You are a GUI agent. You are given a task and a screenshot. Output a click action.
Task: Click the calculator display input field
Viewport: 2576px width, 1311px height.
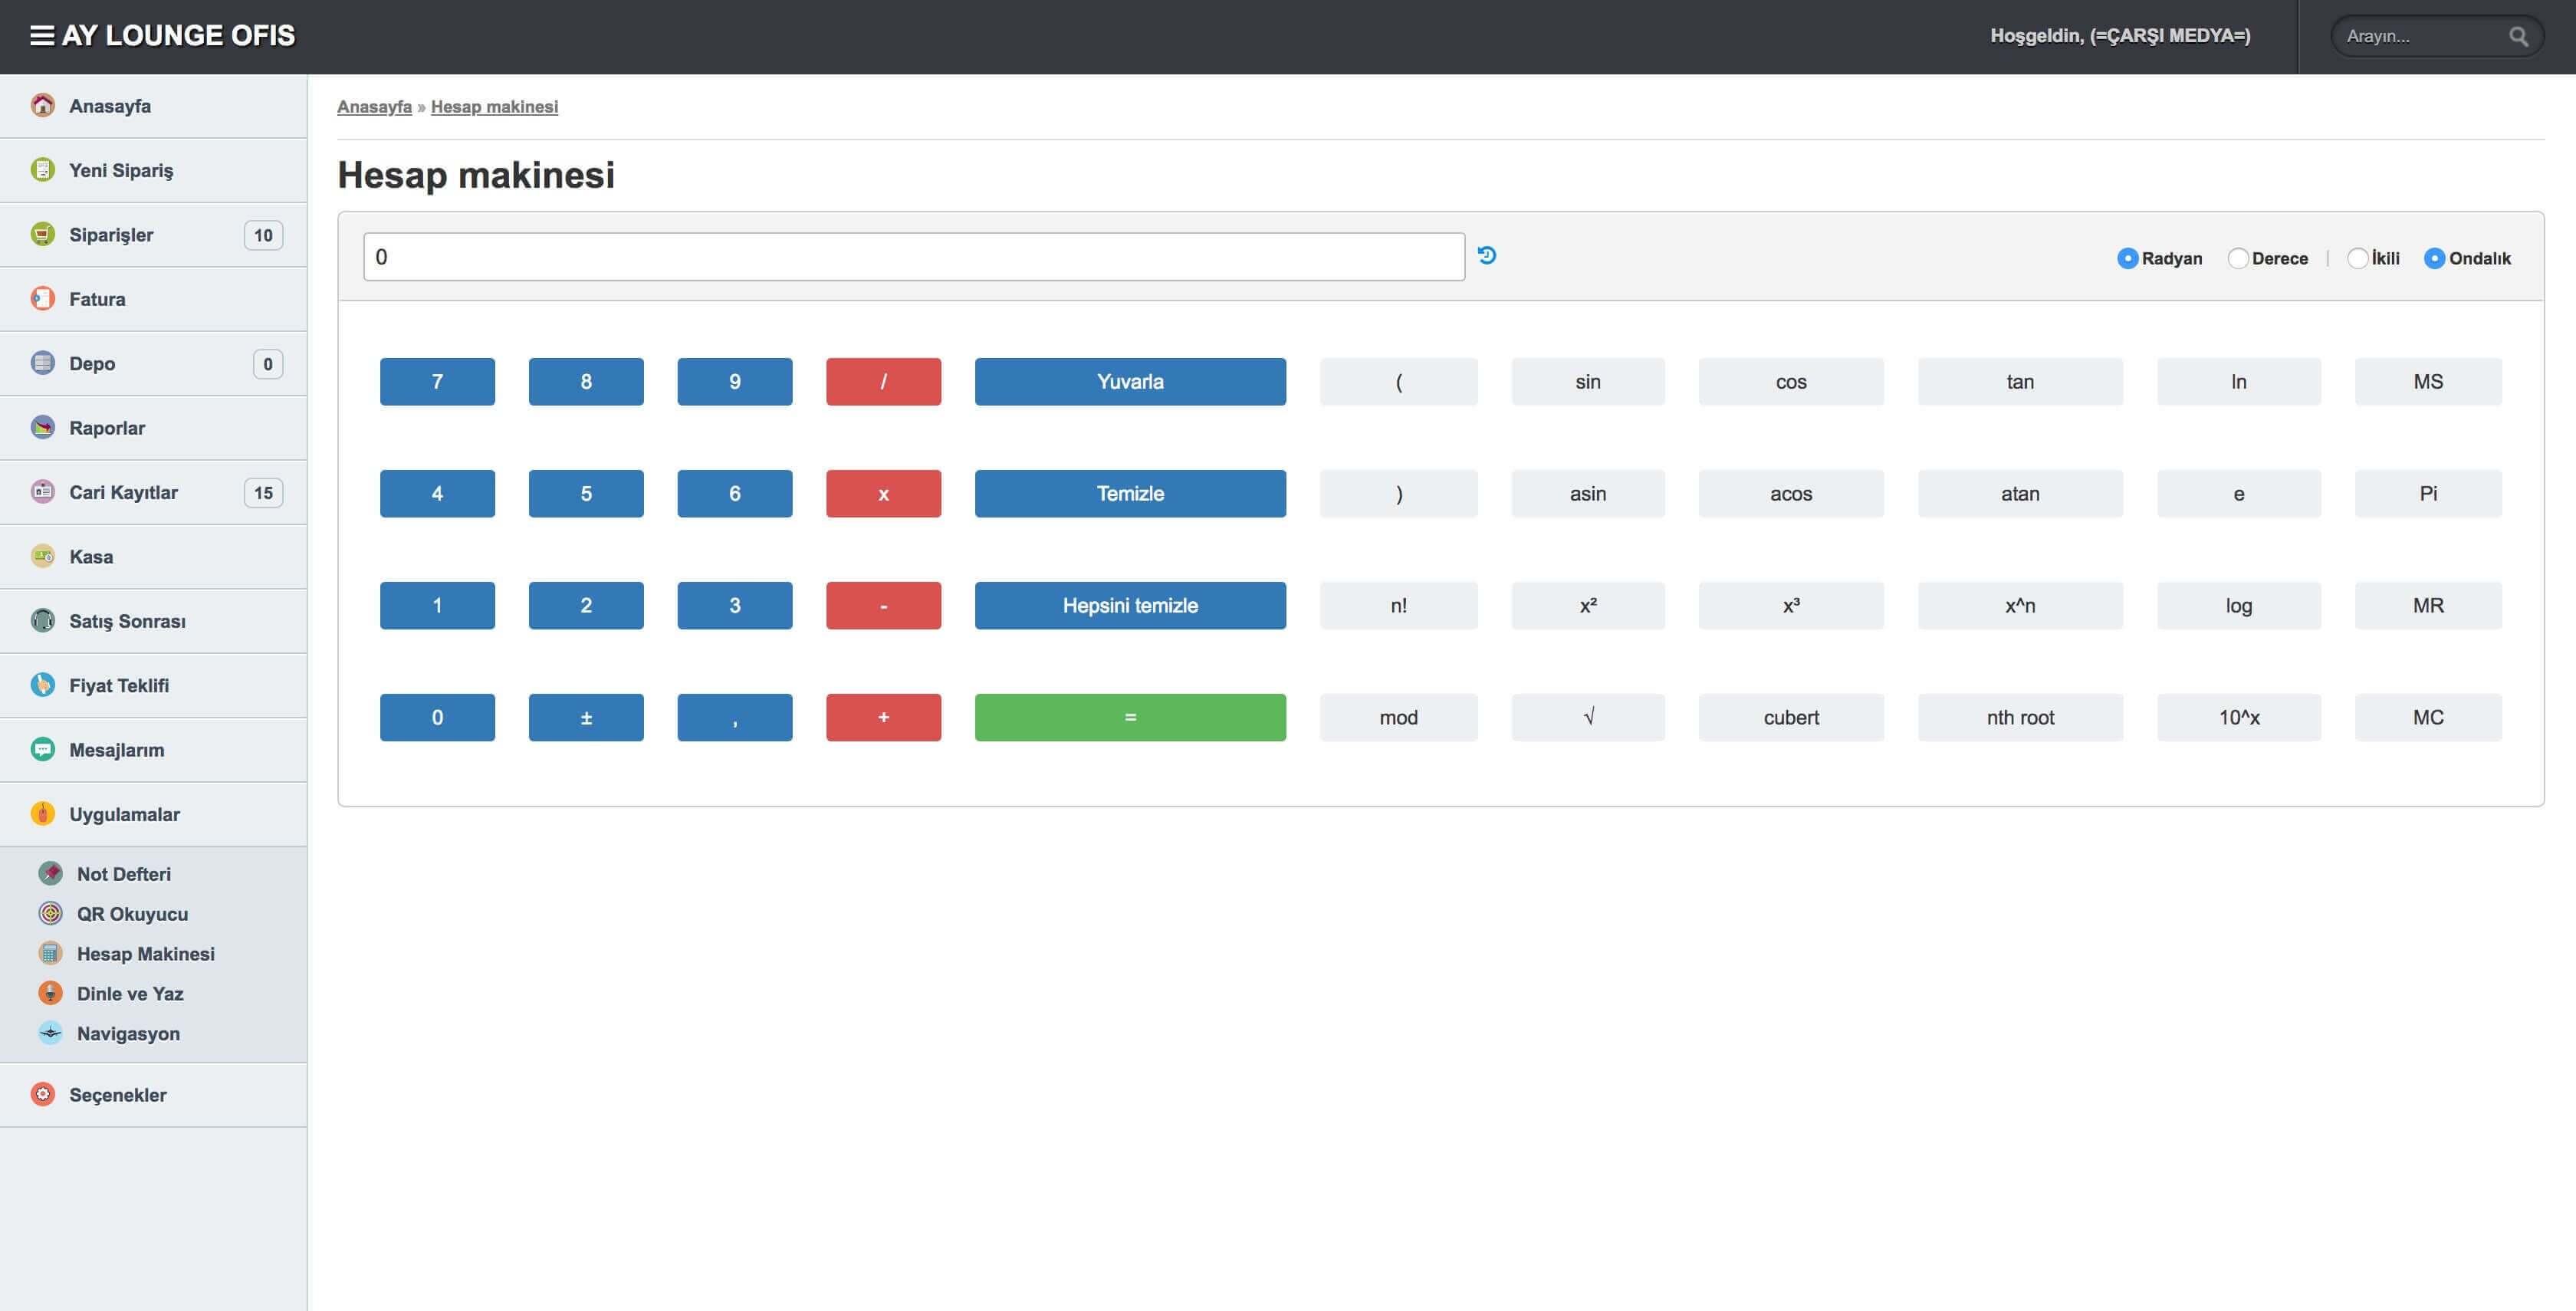pos(913,257)
